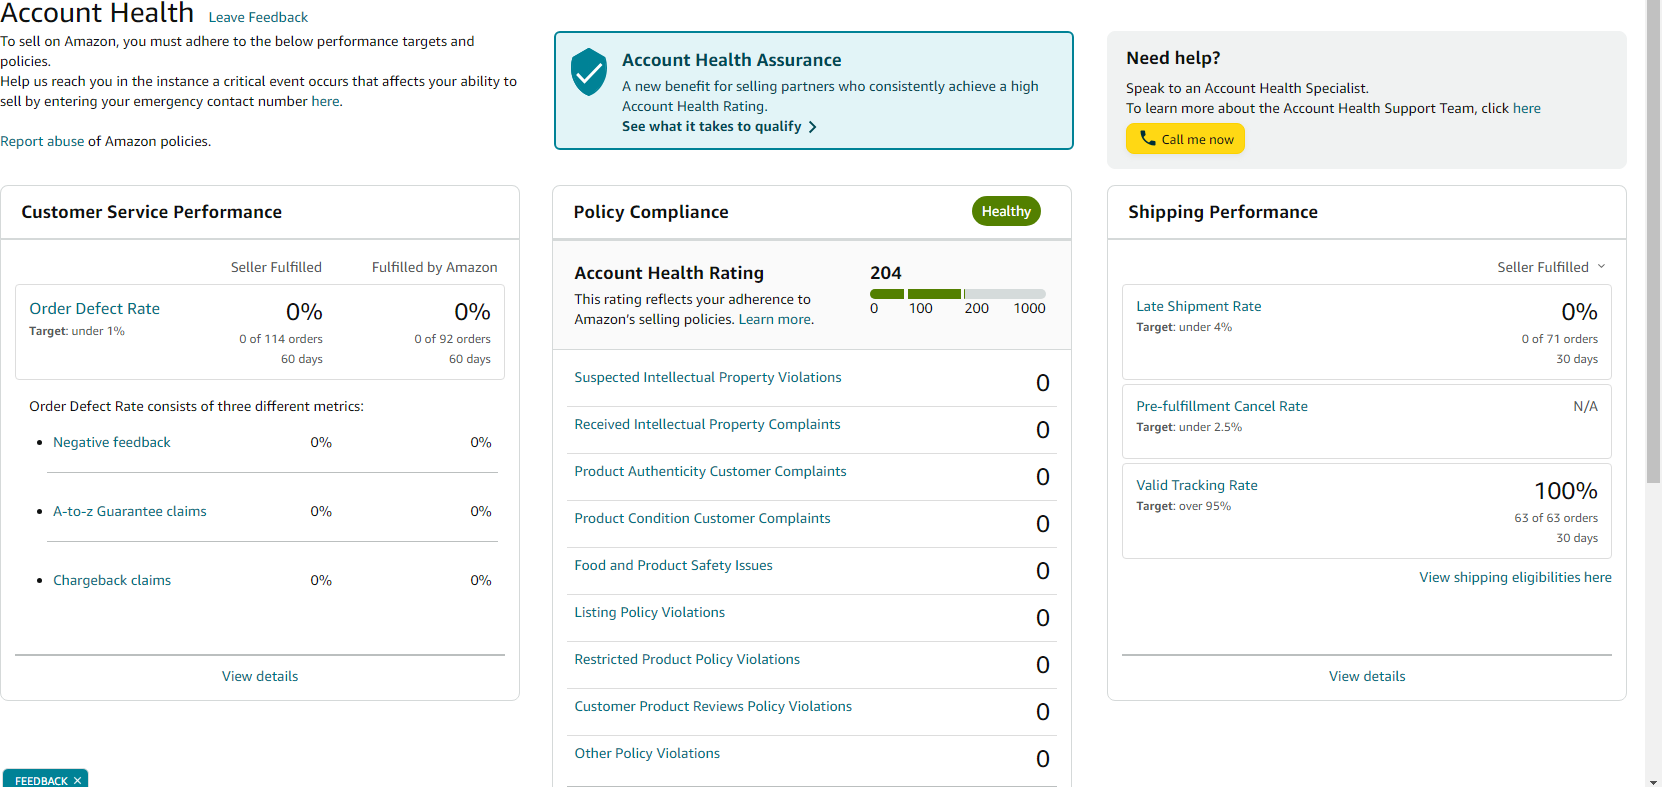The width and height of the screenshot is (1662, 787).
Task: Click Late Shipment Rate link
Action: (x=1198, y=306)
